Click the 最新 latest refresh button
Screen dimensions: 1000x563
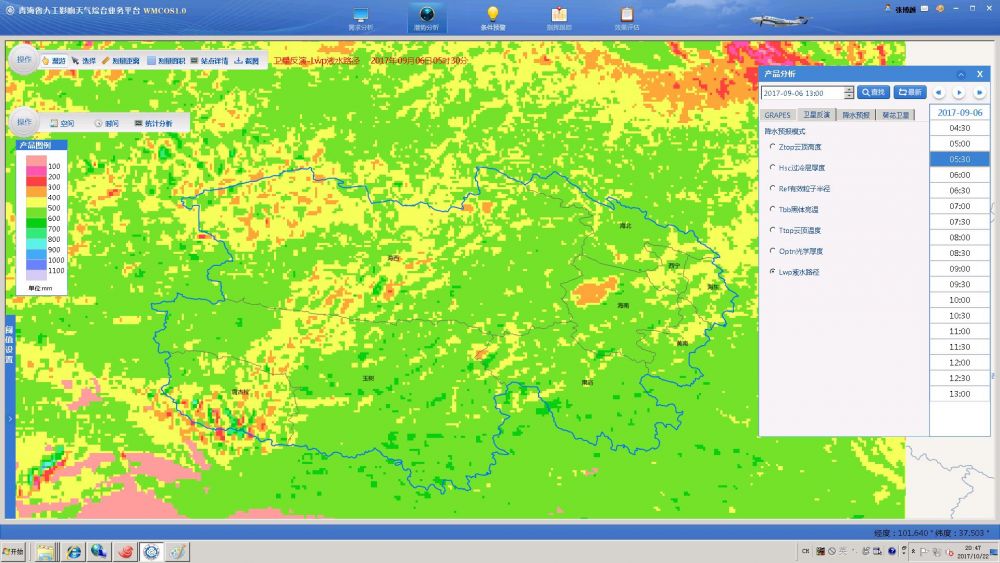coord(909,93)
